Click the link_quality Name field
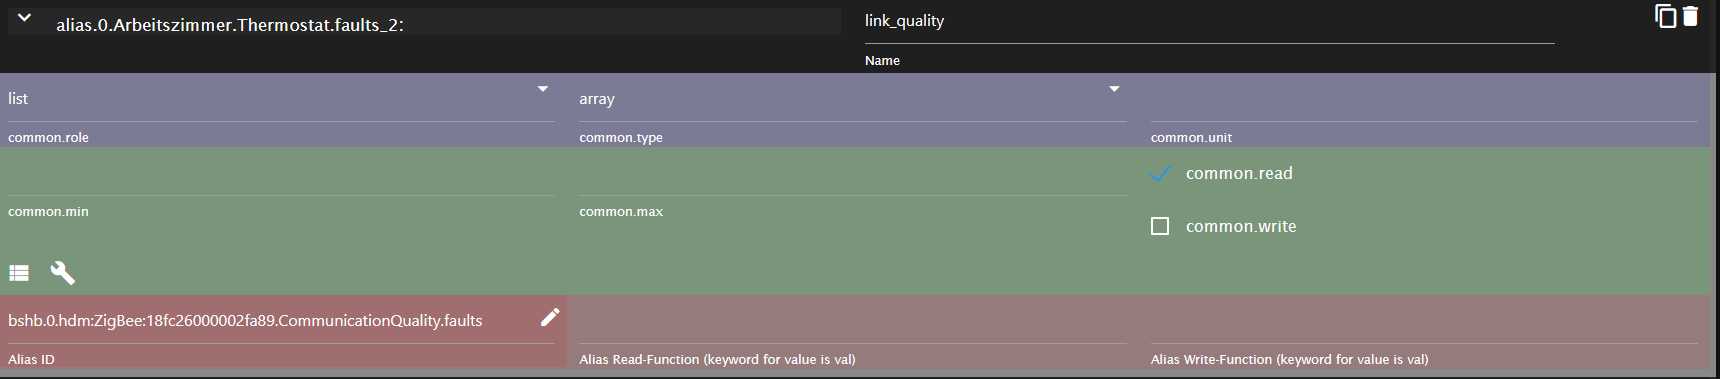This screenshot has height=379, width=1720. point(1210,21)
